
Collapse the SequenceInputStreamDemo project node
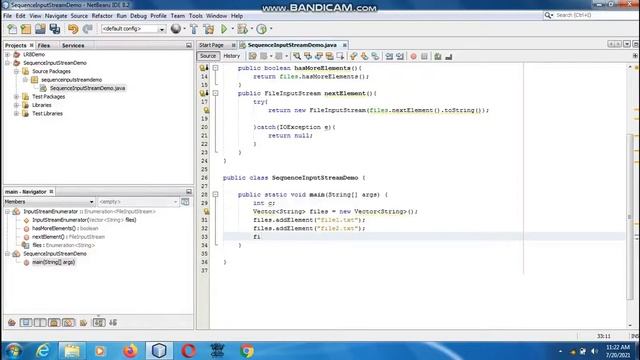(7, 63)
